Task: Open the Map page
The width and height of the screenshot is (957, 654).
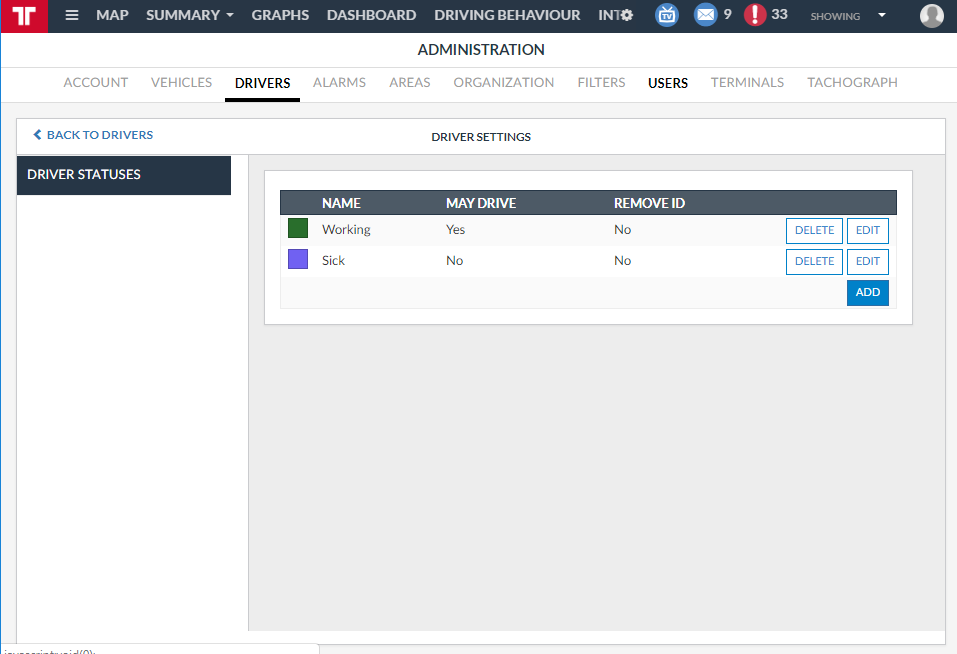Action: pos(112,16)
